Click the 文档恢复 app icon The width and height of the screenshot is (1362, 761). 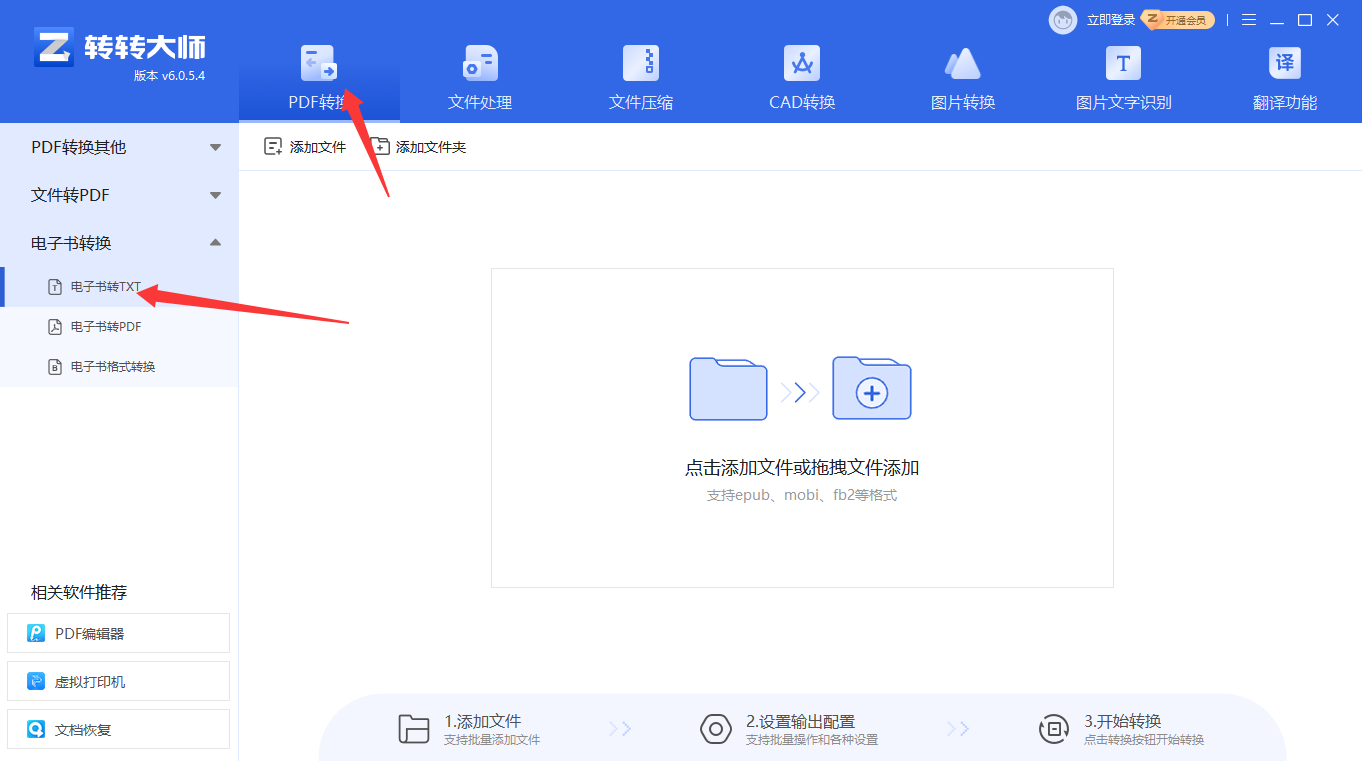(x=36, y=729)
